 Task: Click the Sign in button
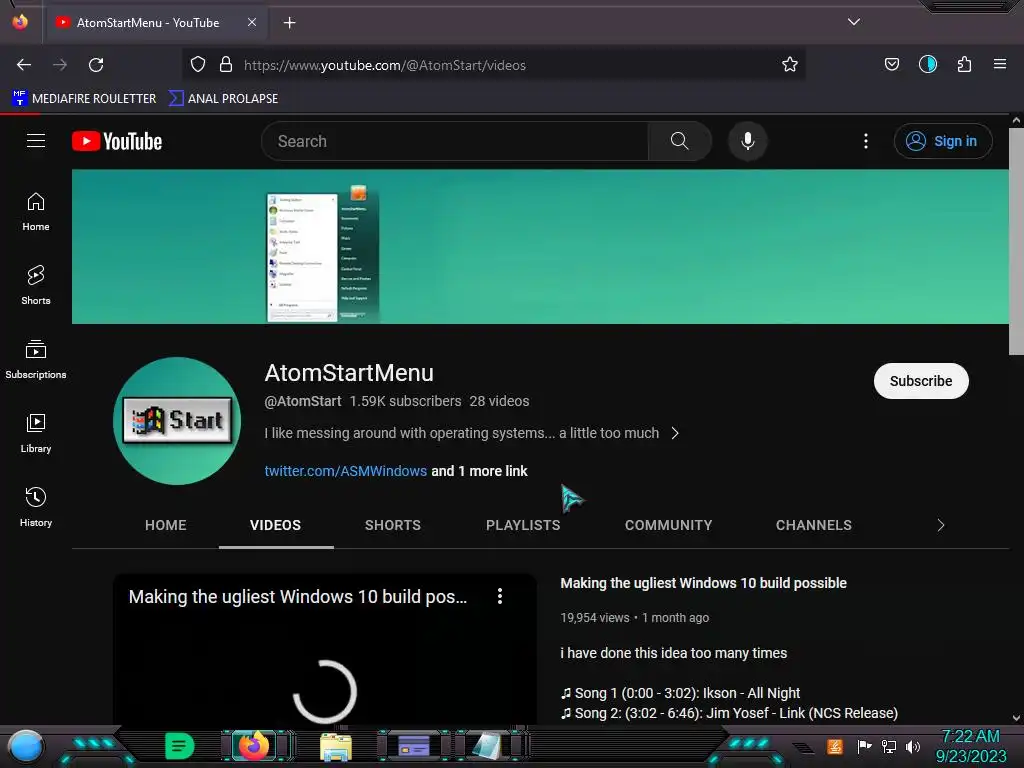pyautogui.click(x=943, y=141)
